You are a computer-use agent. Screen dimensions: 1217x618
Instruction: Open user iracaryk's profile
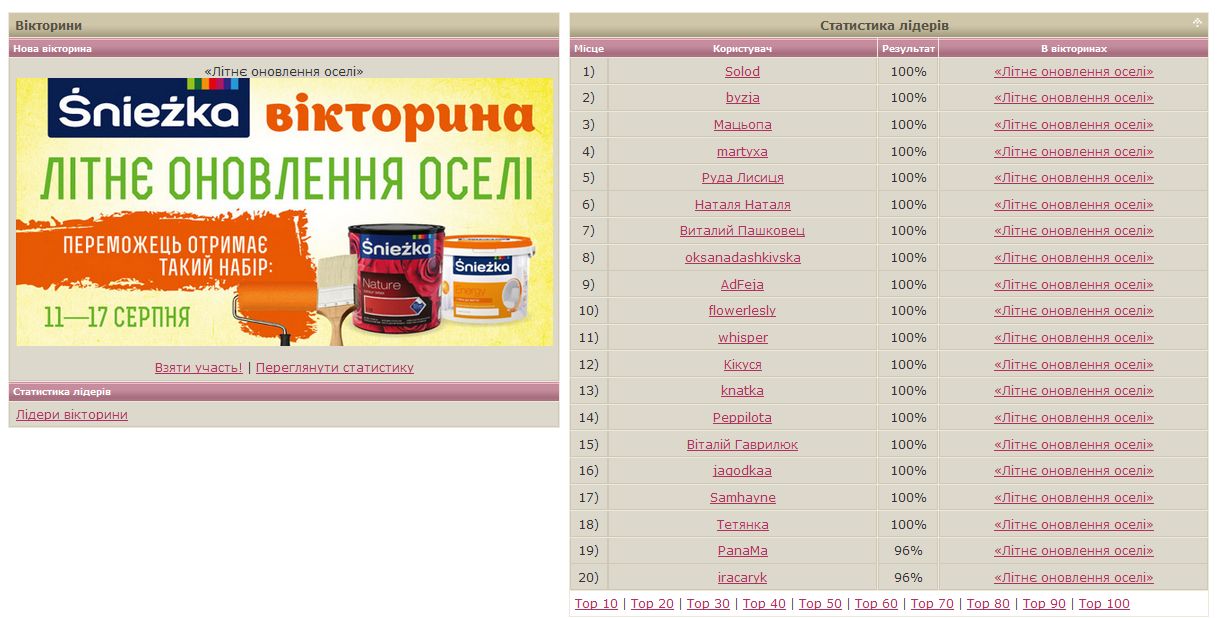(x=742, y=577)
